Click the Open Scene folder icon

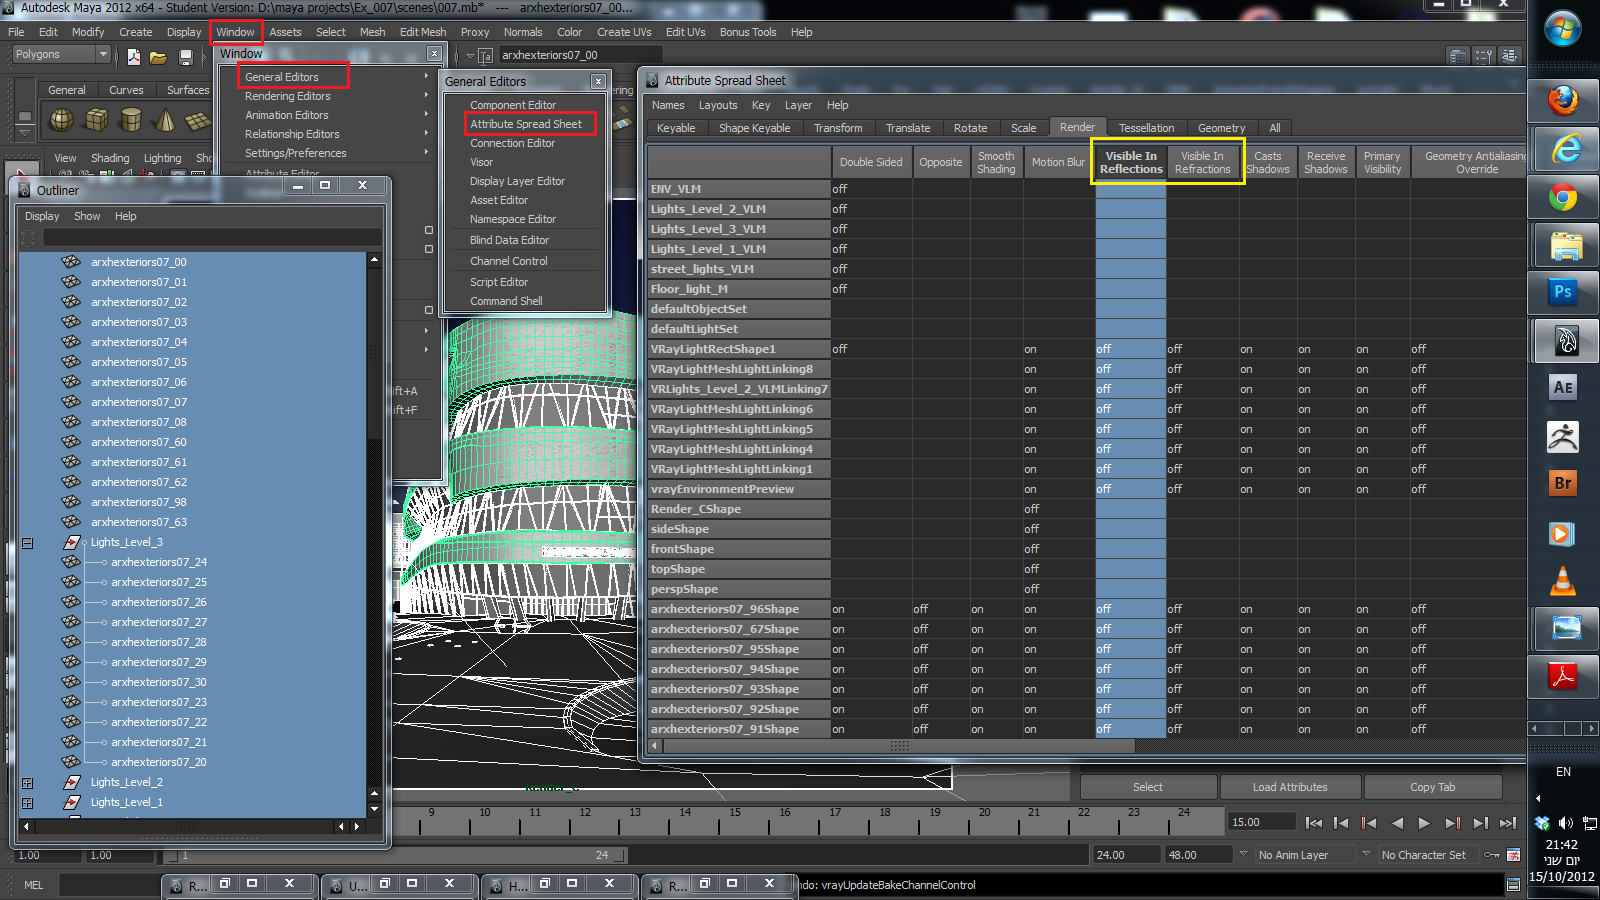(x=158, y=57)
